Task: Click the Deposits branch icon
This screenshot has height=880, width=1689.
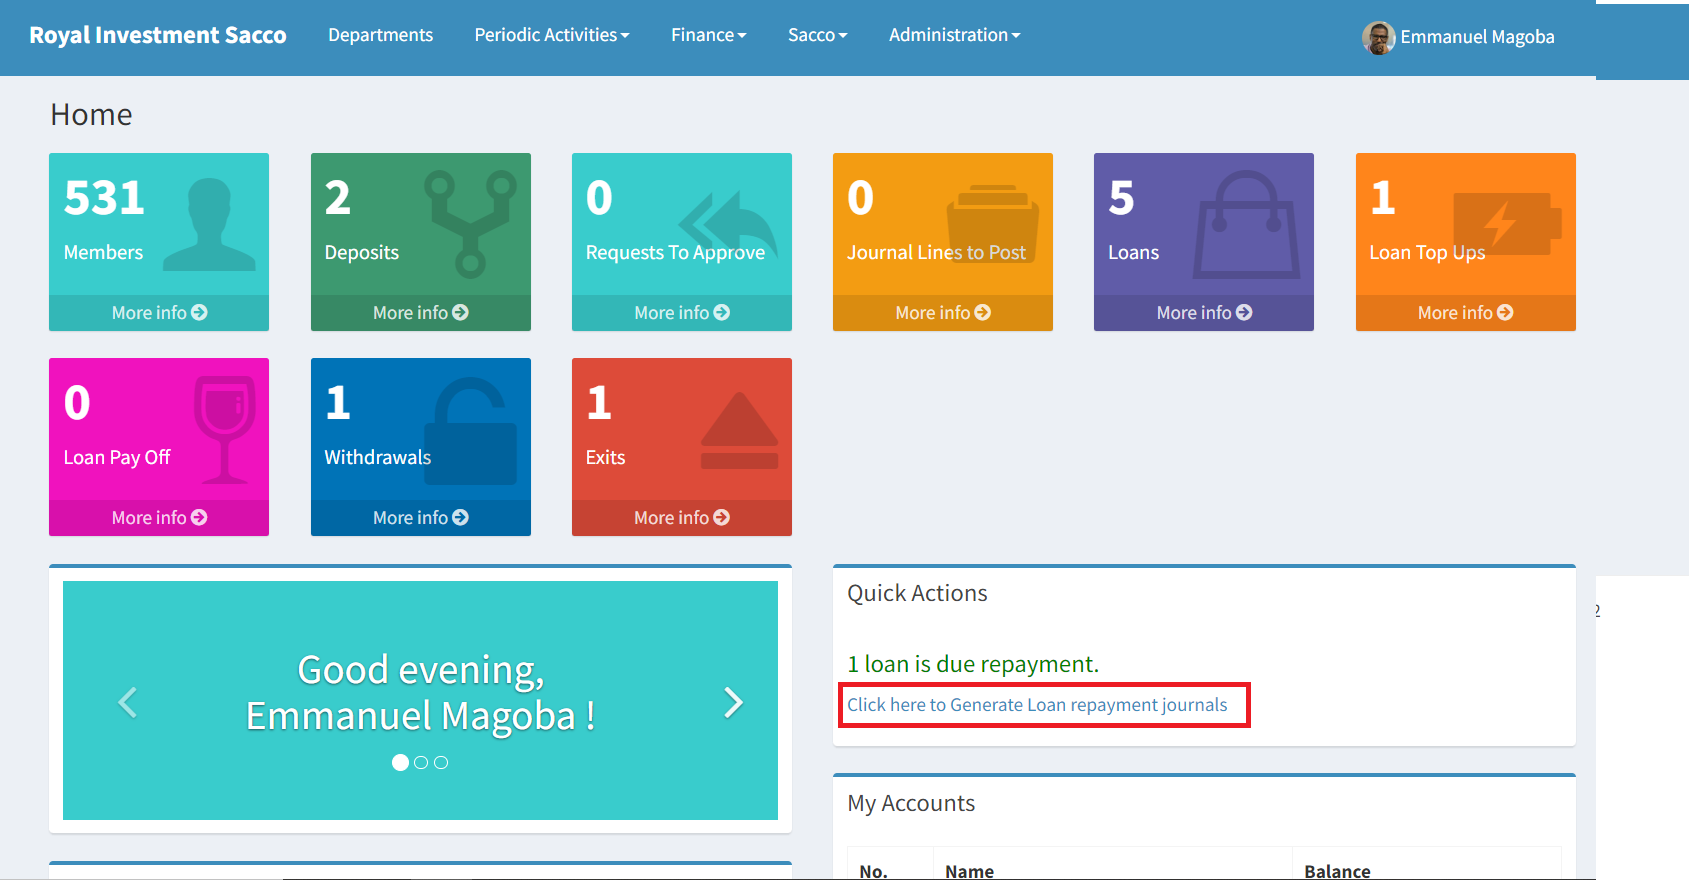Action: coord(470,224)
